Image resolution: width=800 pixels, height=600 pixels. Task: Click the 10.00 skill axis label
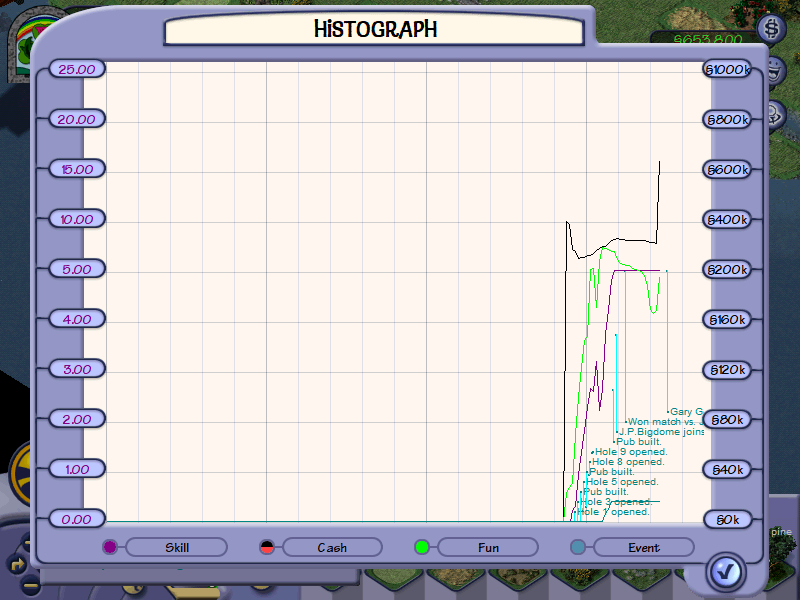[x=77, y=219]
